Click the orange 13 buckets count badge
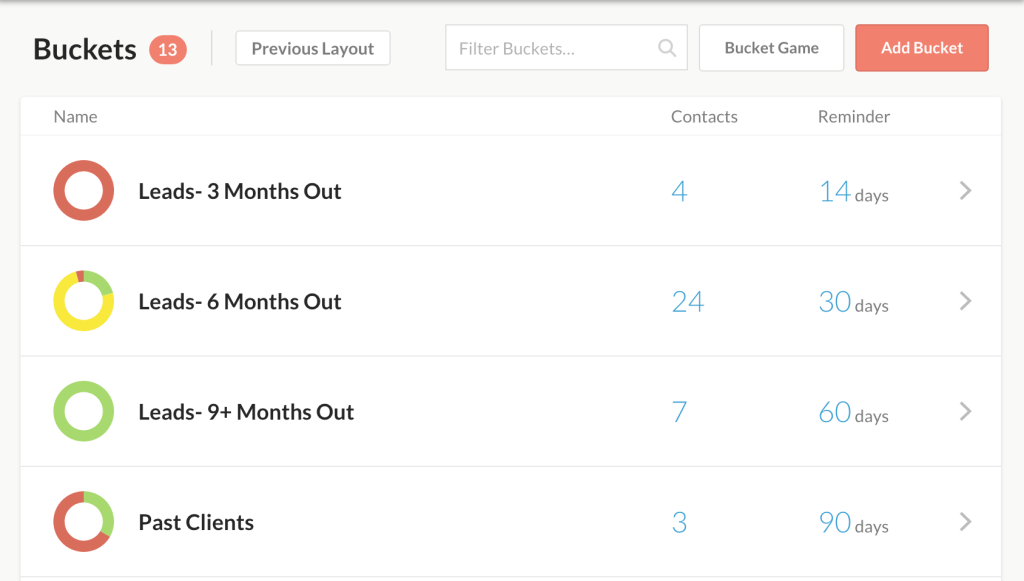The height and width of the screenshot is (581, 1024). pyautogui.click(x=168, y=49)
